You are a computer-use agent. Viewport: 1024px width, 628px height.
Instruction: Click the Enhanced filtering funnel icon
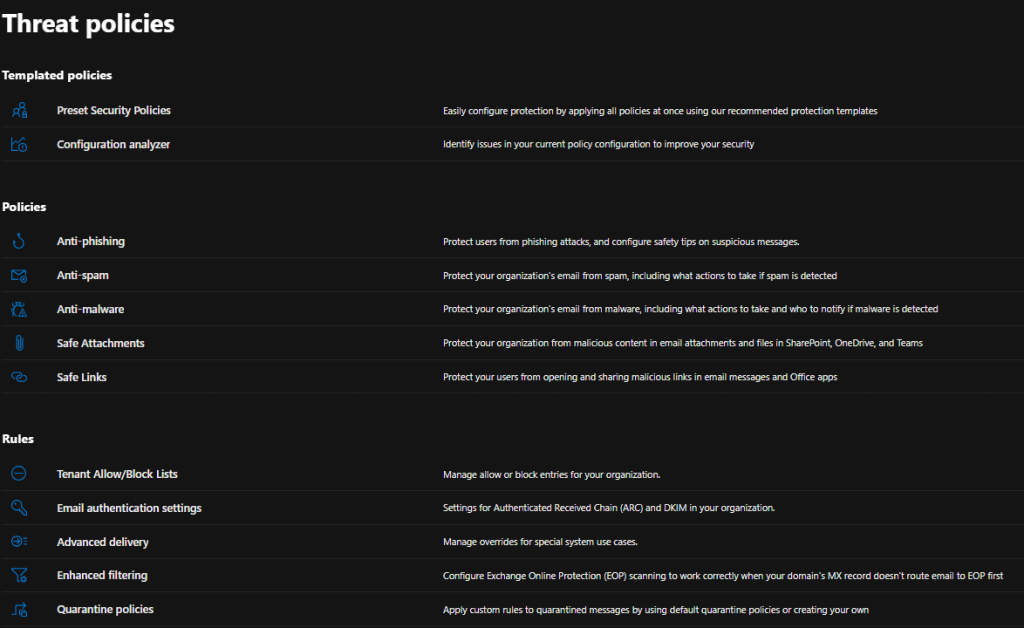click(x=19, y=575)
